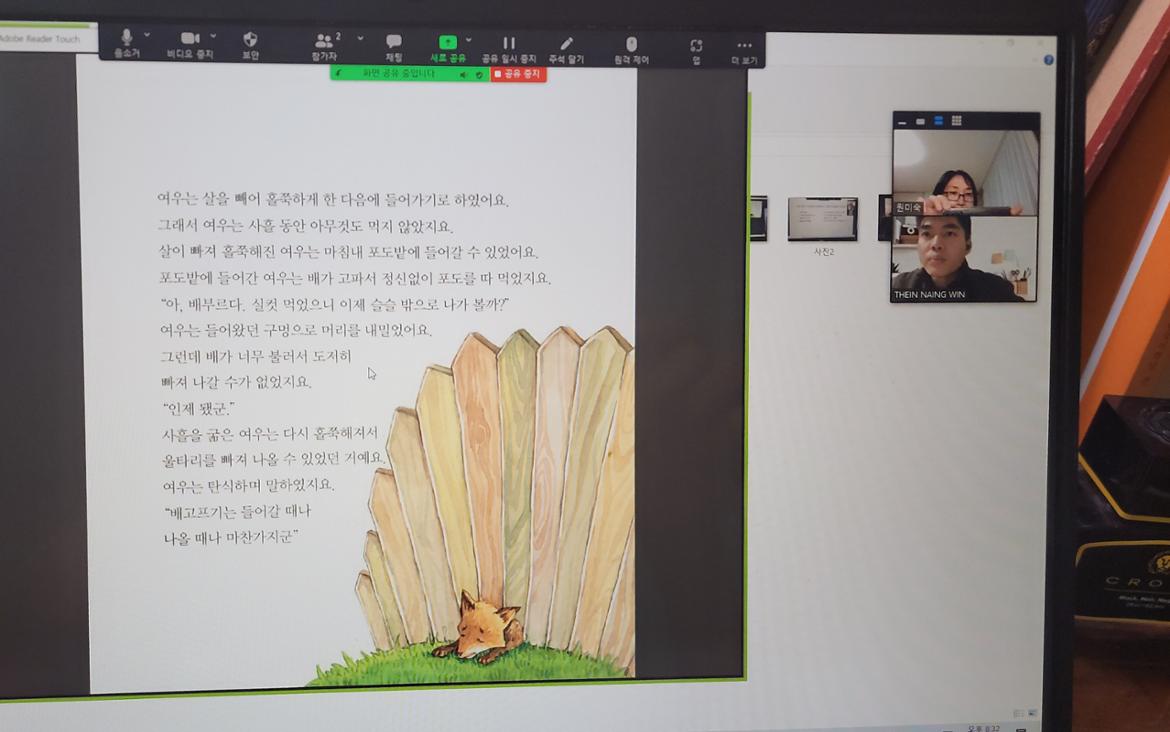Screen dimensions: 1170x732
Task: Select THEIN NAING WIN video tile
Action: [964, 259]
